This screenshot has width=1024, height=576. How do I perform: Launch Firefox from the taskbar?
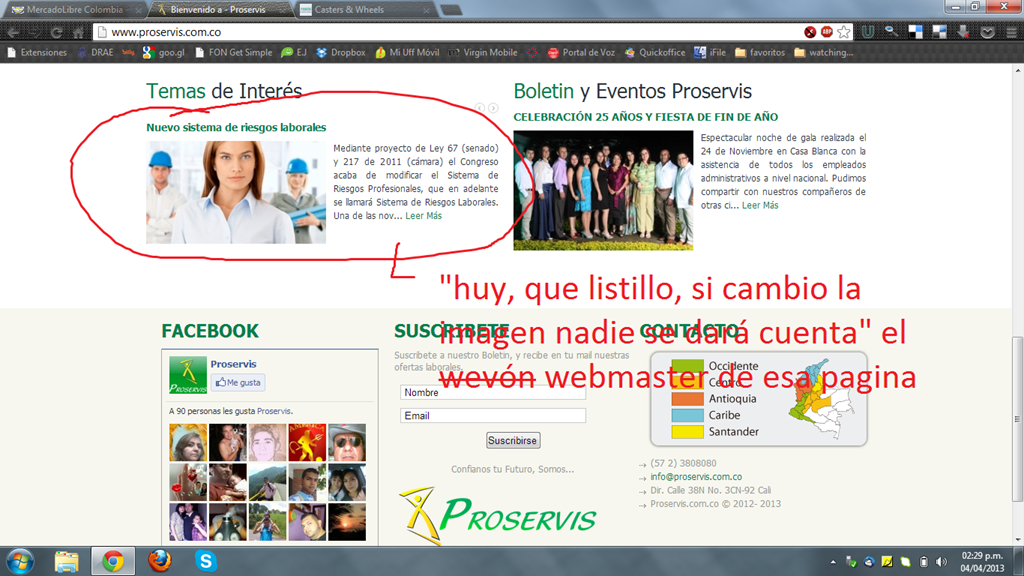coord(160,560)
